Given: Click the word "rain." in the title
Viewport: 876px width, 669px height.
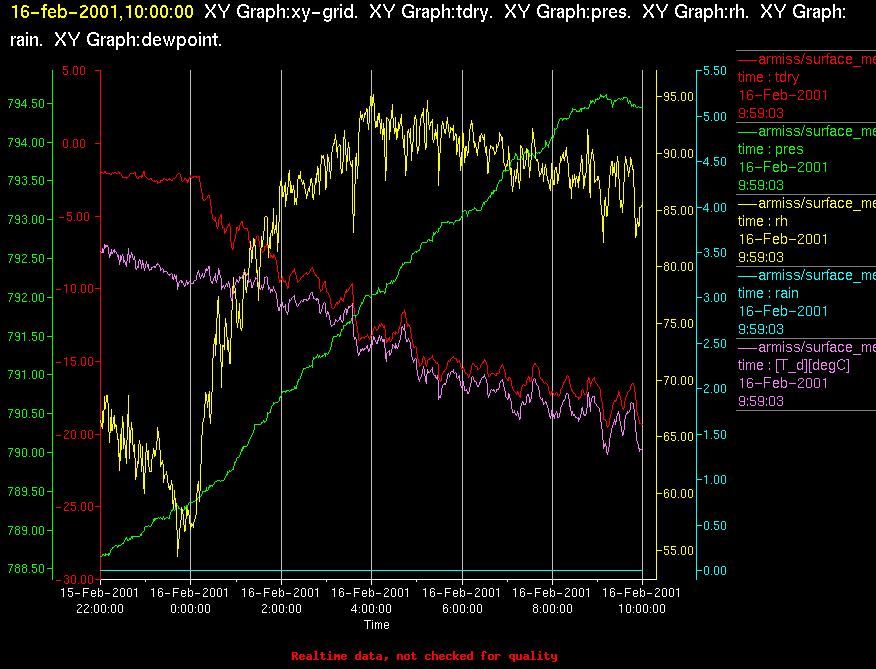Looking at the screenshot, I should click(x=27, y=40).
